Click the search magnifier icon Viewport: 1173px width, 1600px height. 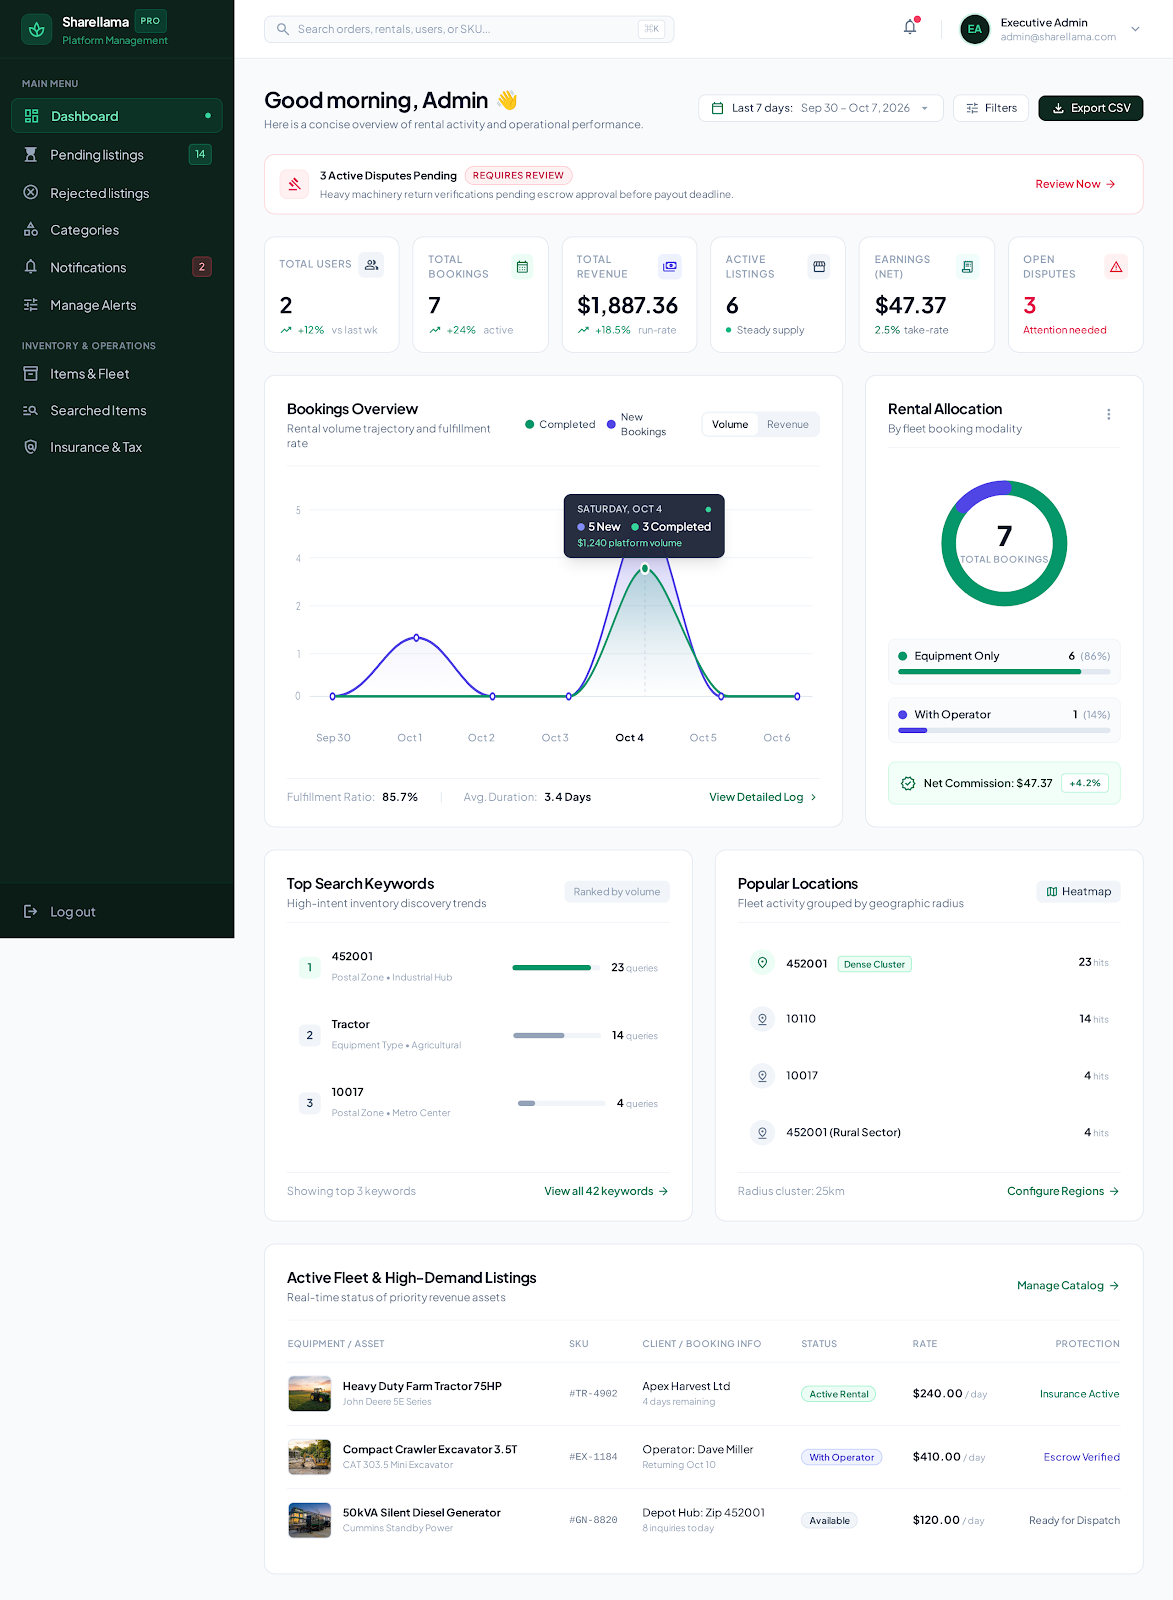click(x=283, y=29)
